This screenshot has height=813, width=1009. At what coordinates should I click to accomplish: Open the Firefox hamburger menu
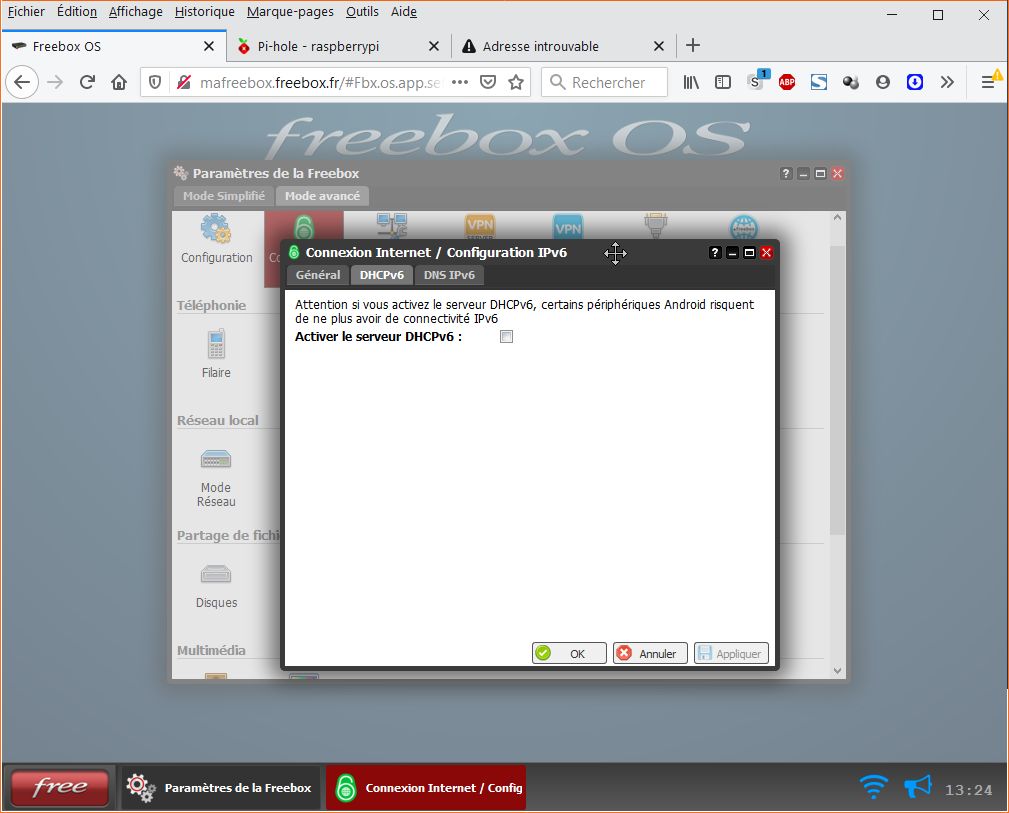pyautogui.click(x=988, y=82)
